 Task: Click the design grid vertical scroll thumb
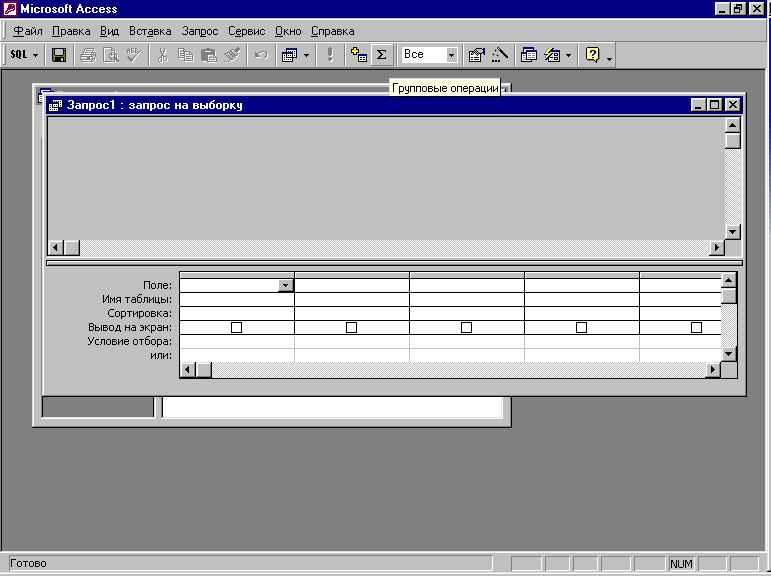point(729,296)
